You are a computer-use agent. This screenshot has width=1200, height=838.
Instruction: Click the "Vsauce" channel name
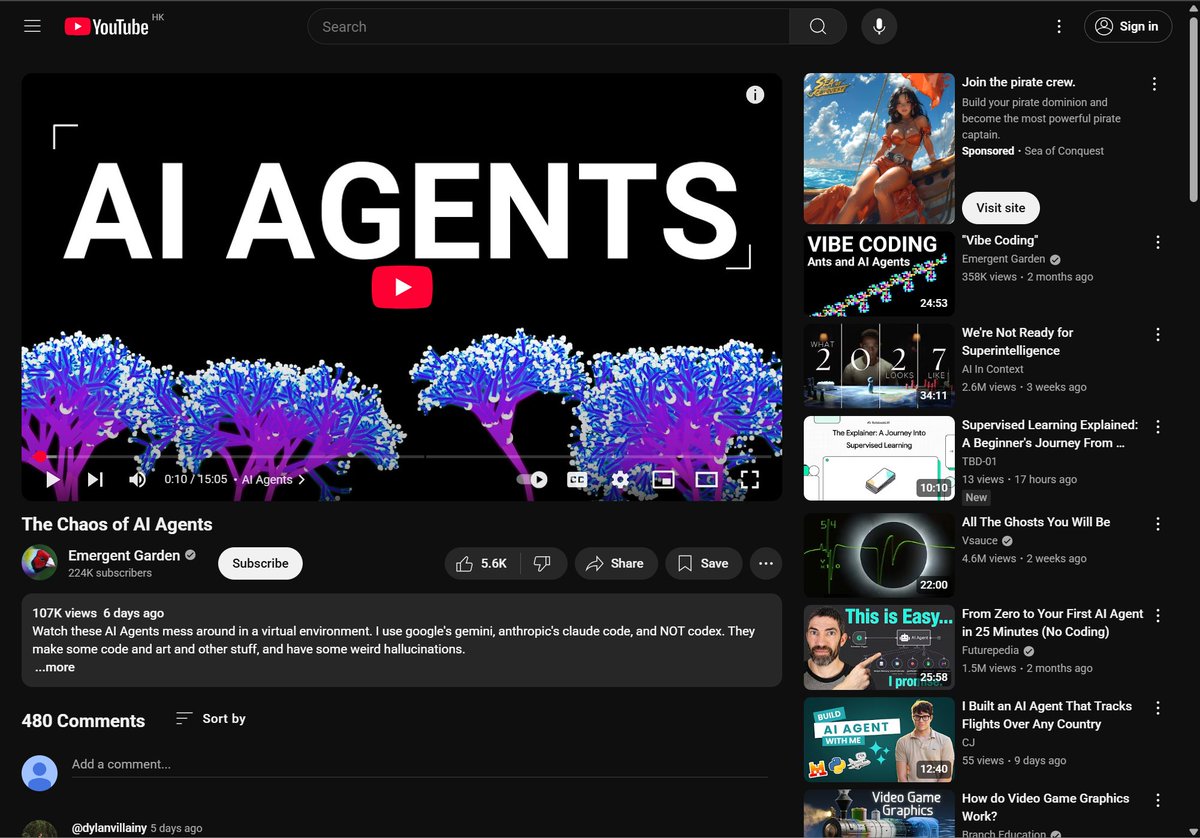(981, 540)
